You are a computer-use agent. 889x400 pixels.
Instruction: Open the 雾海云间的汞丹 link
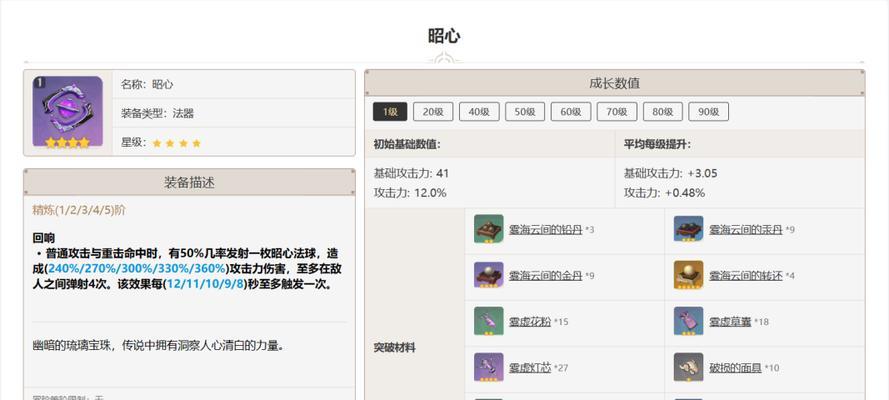746,229
